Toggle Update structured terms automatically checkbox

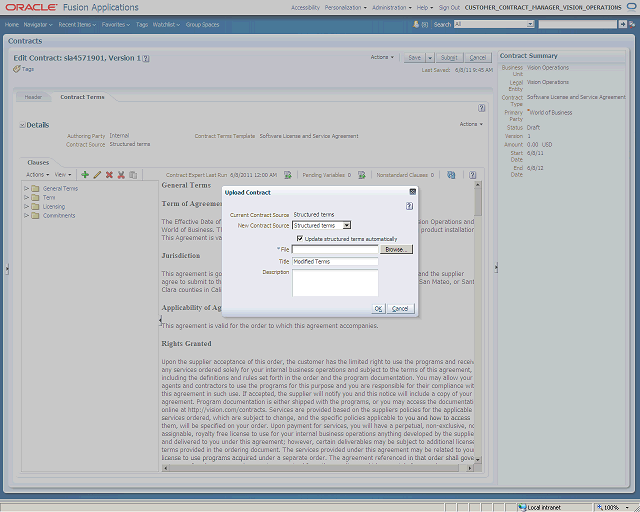pyautogui.click(x=300, y=238)
